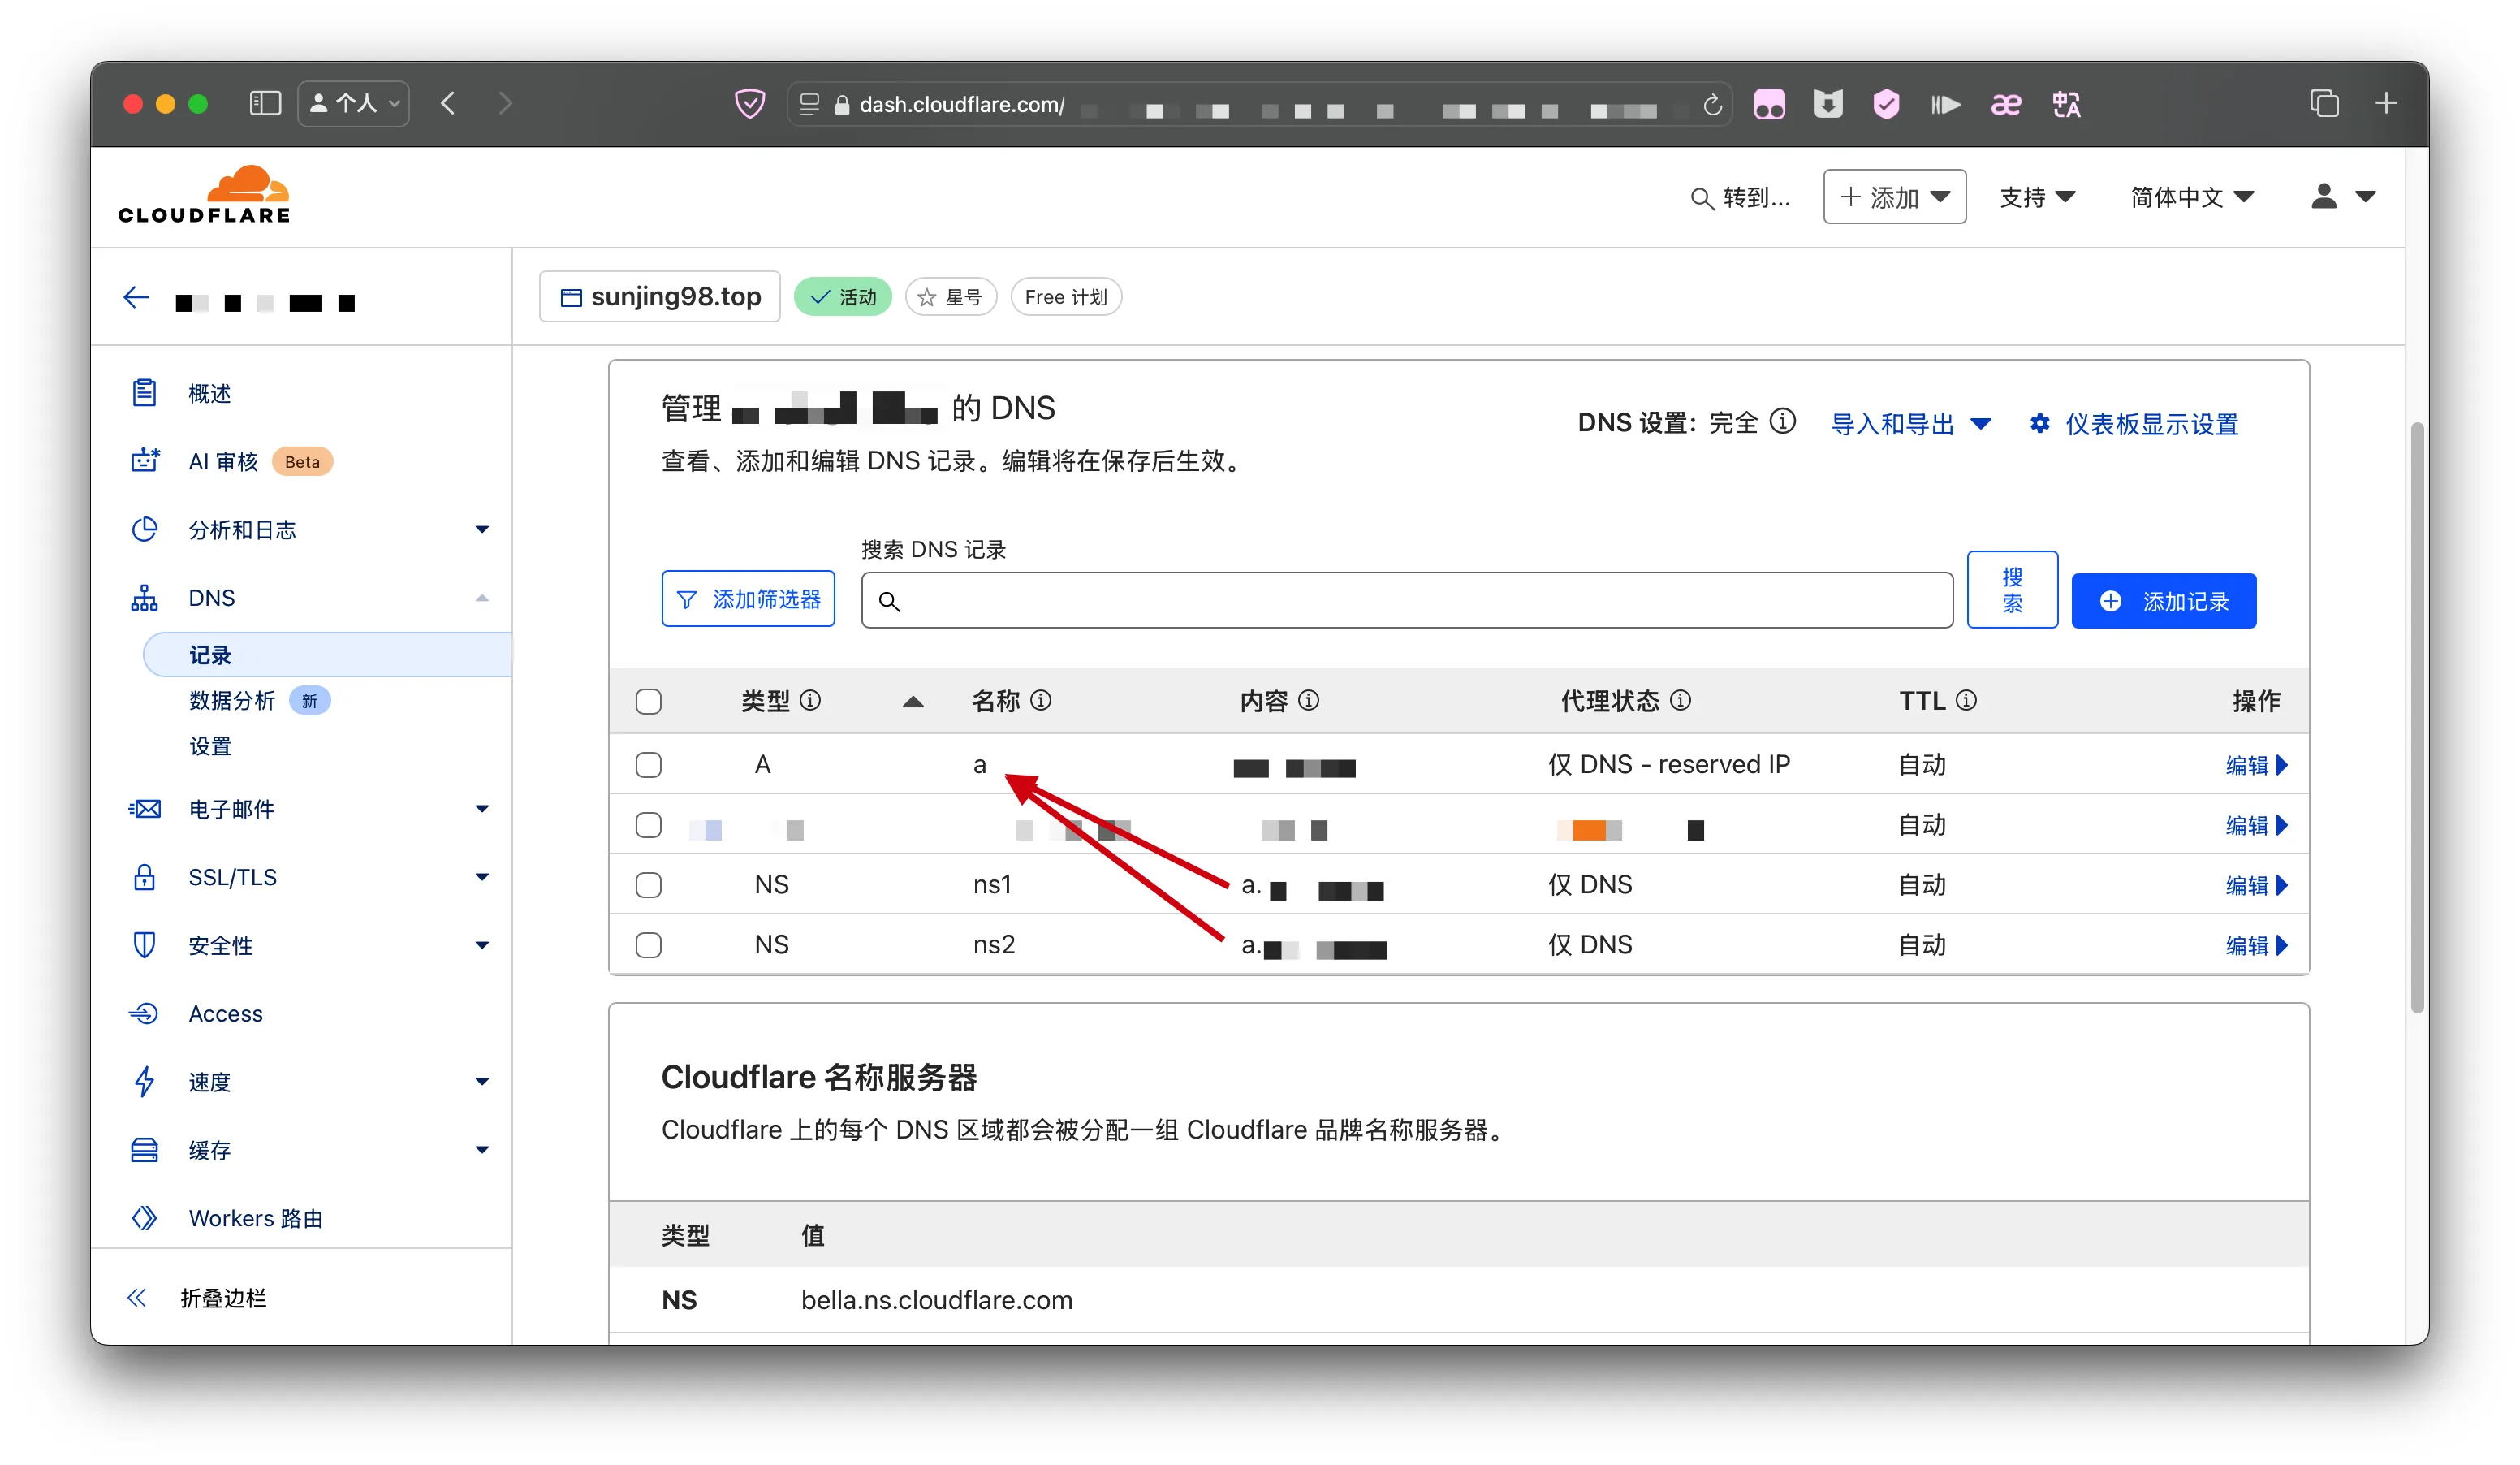
Task: Click the blue 添加记录 button
Action: (2163, 601)
